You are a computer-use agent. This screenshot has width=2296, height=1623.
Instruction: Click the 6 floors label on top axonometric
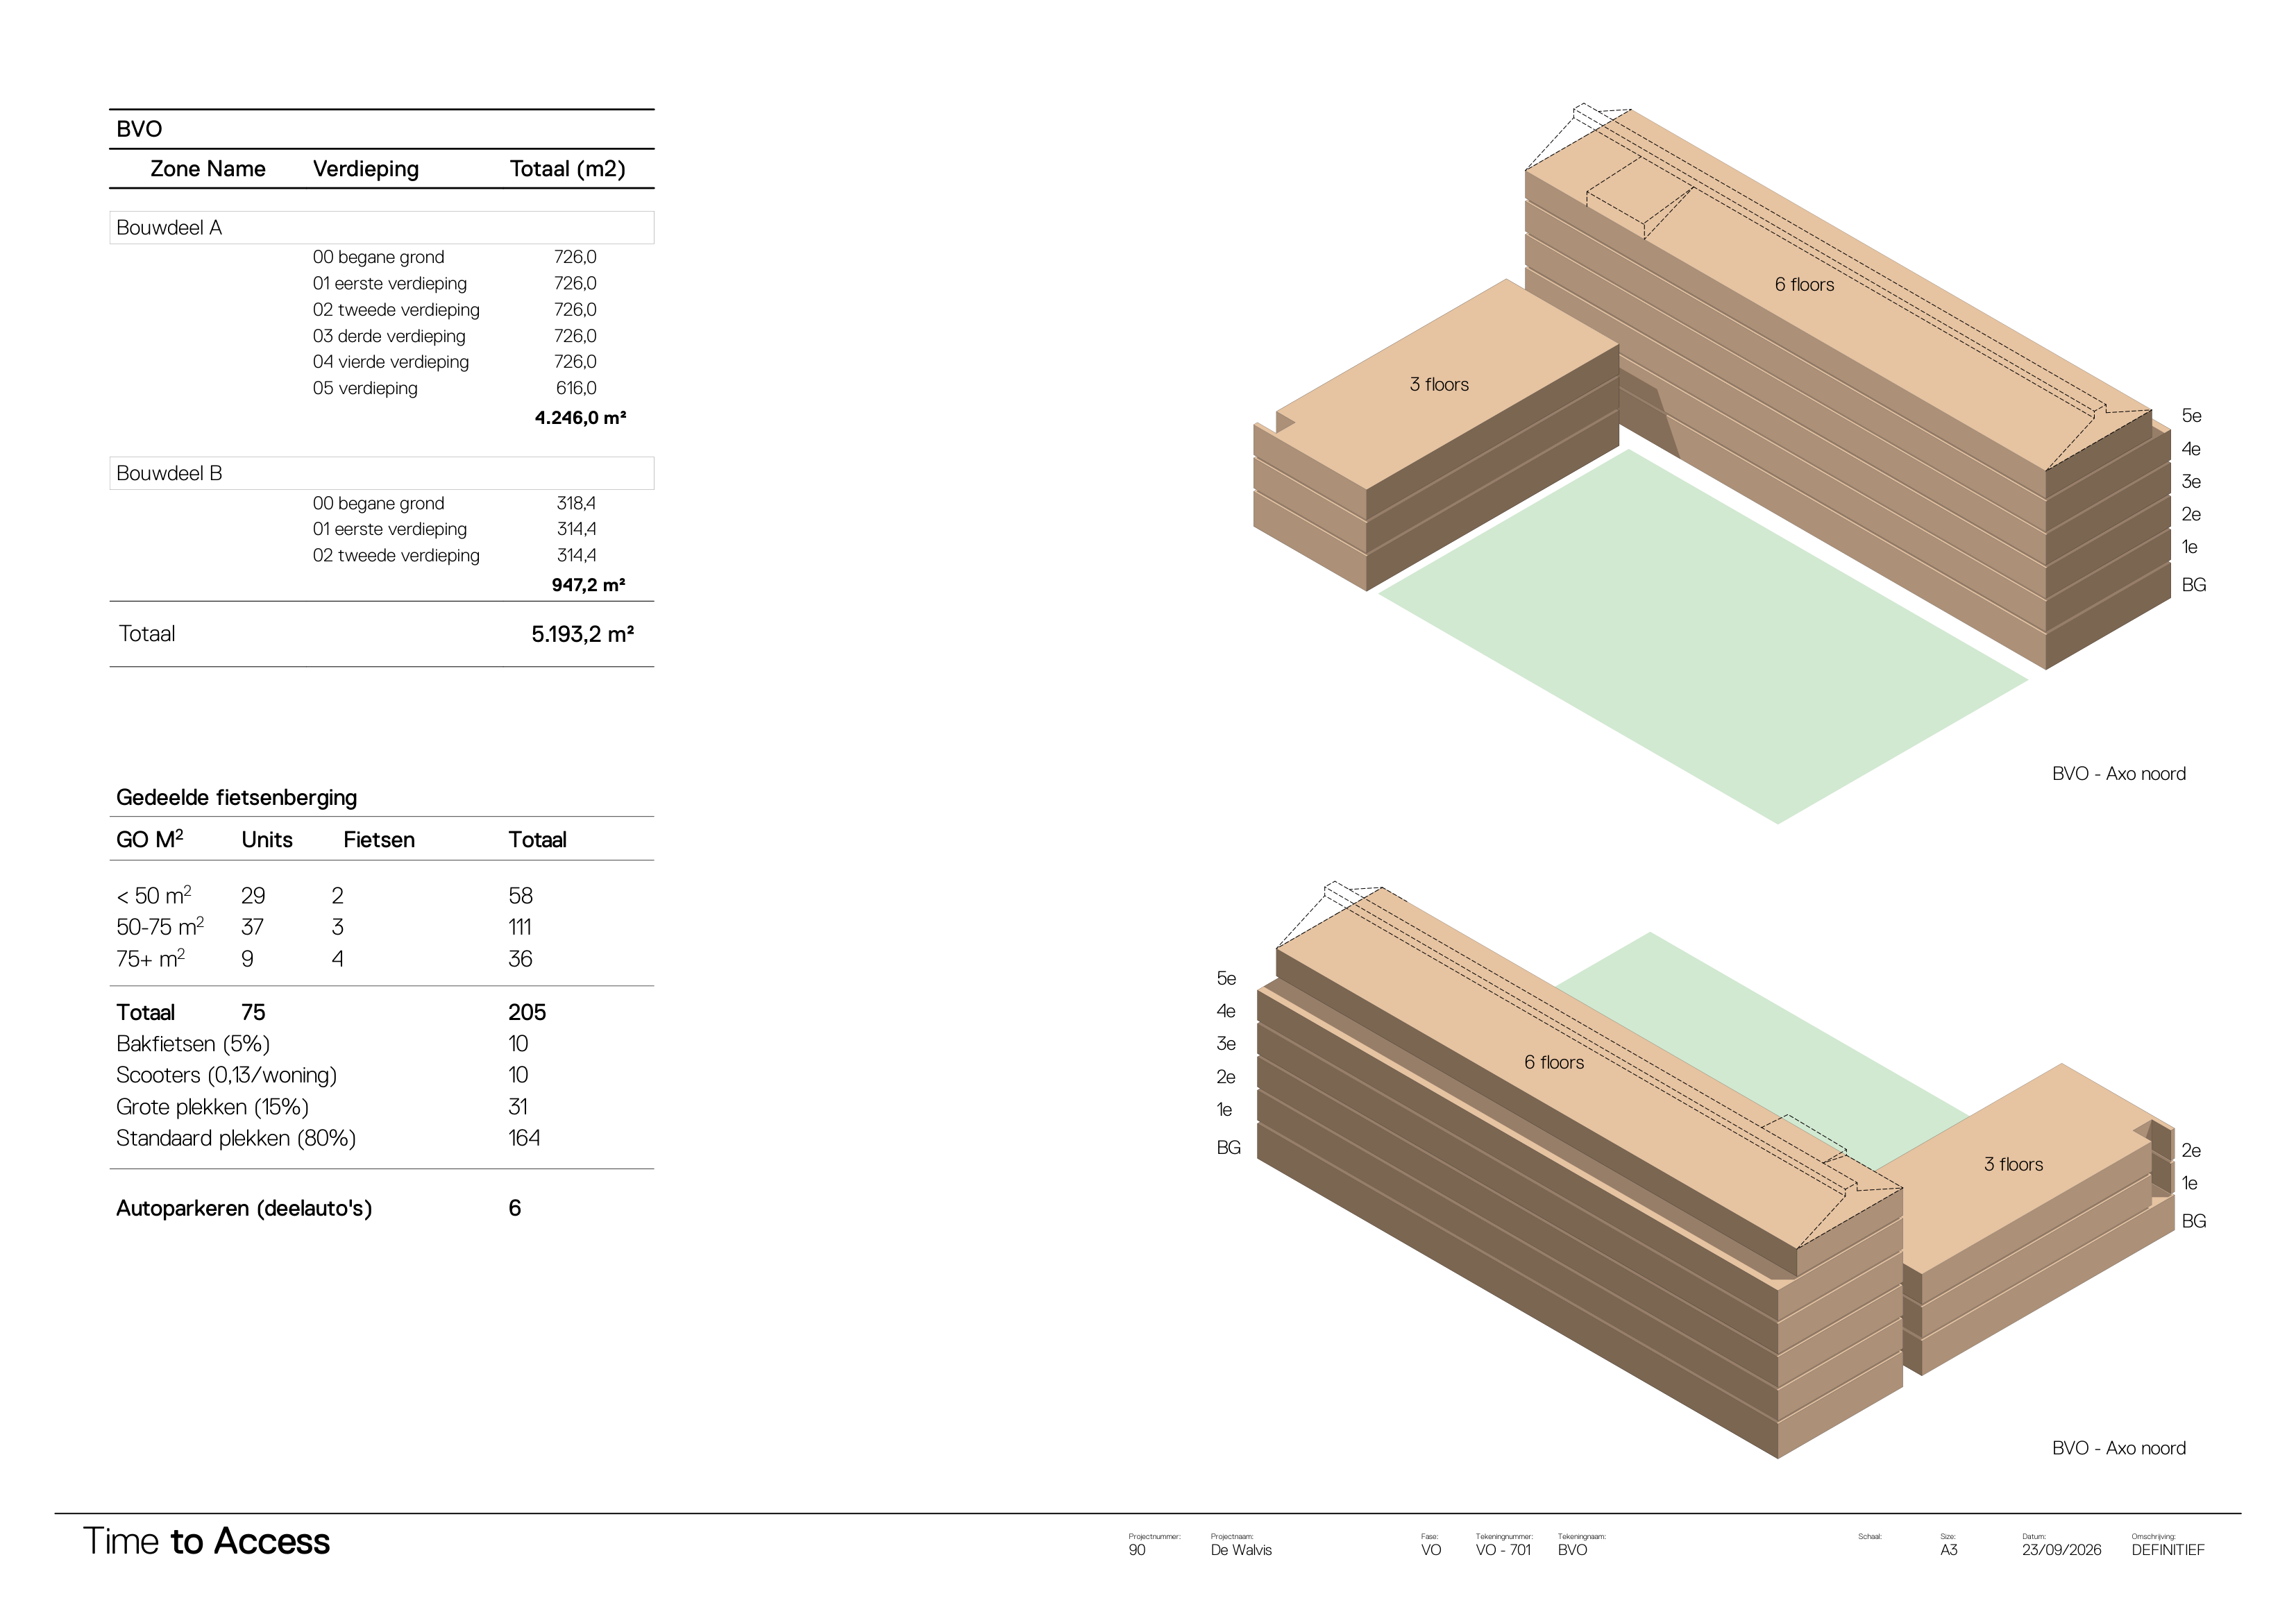(x=1804, y=285)
